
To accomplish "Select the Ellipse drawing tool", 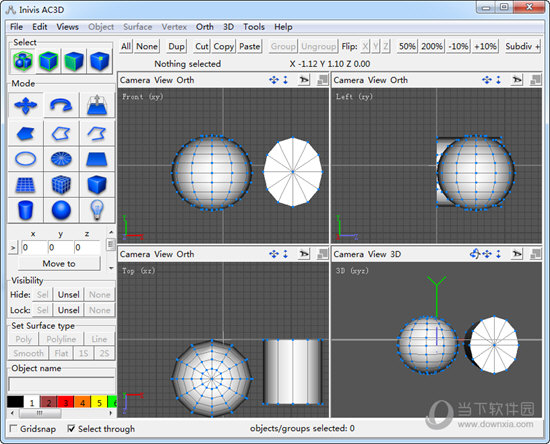I will coord(26,159).
